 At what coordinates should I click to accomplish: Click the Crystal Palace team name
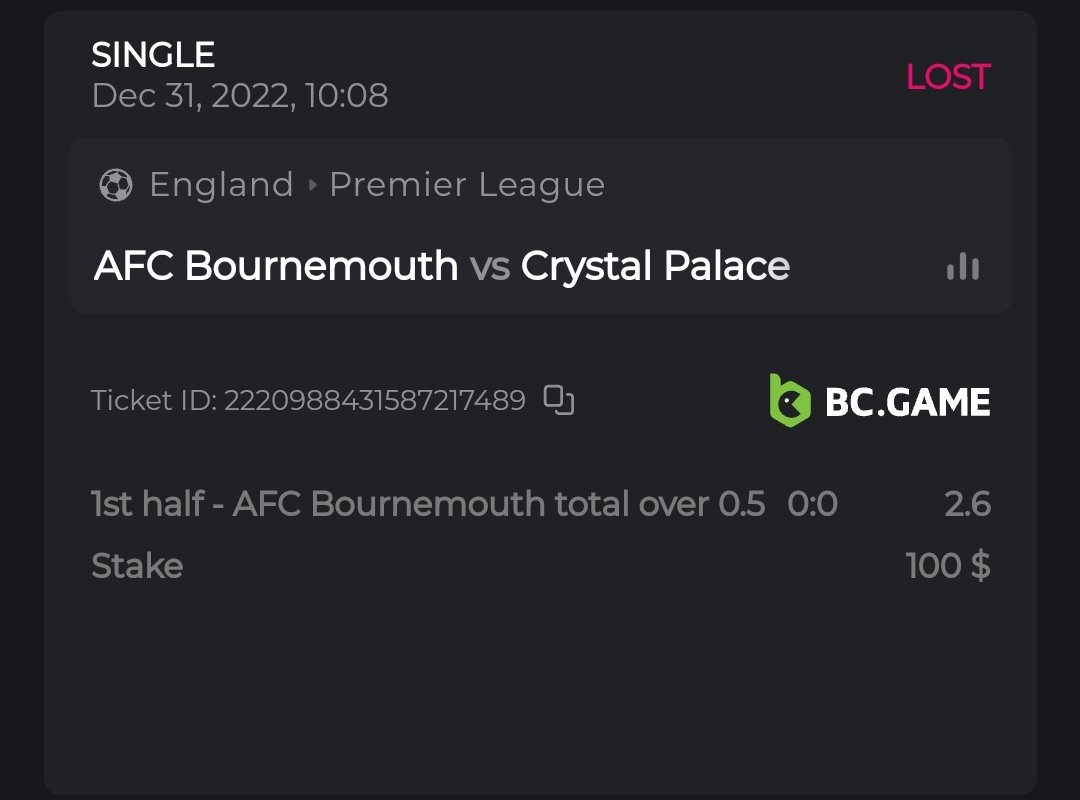pyautogui.click(x=655, y=266)
